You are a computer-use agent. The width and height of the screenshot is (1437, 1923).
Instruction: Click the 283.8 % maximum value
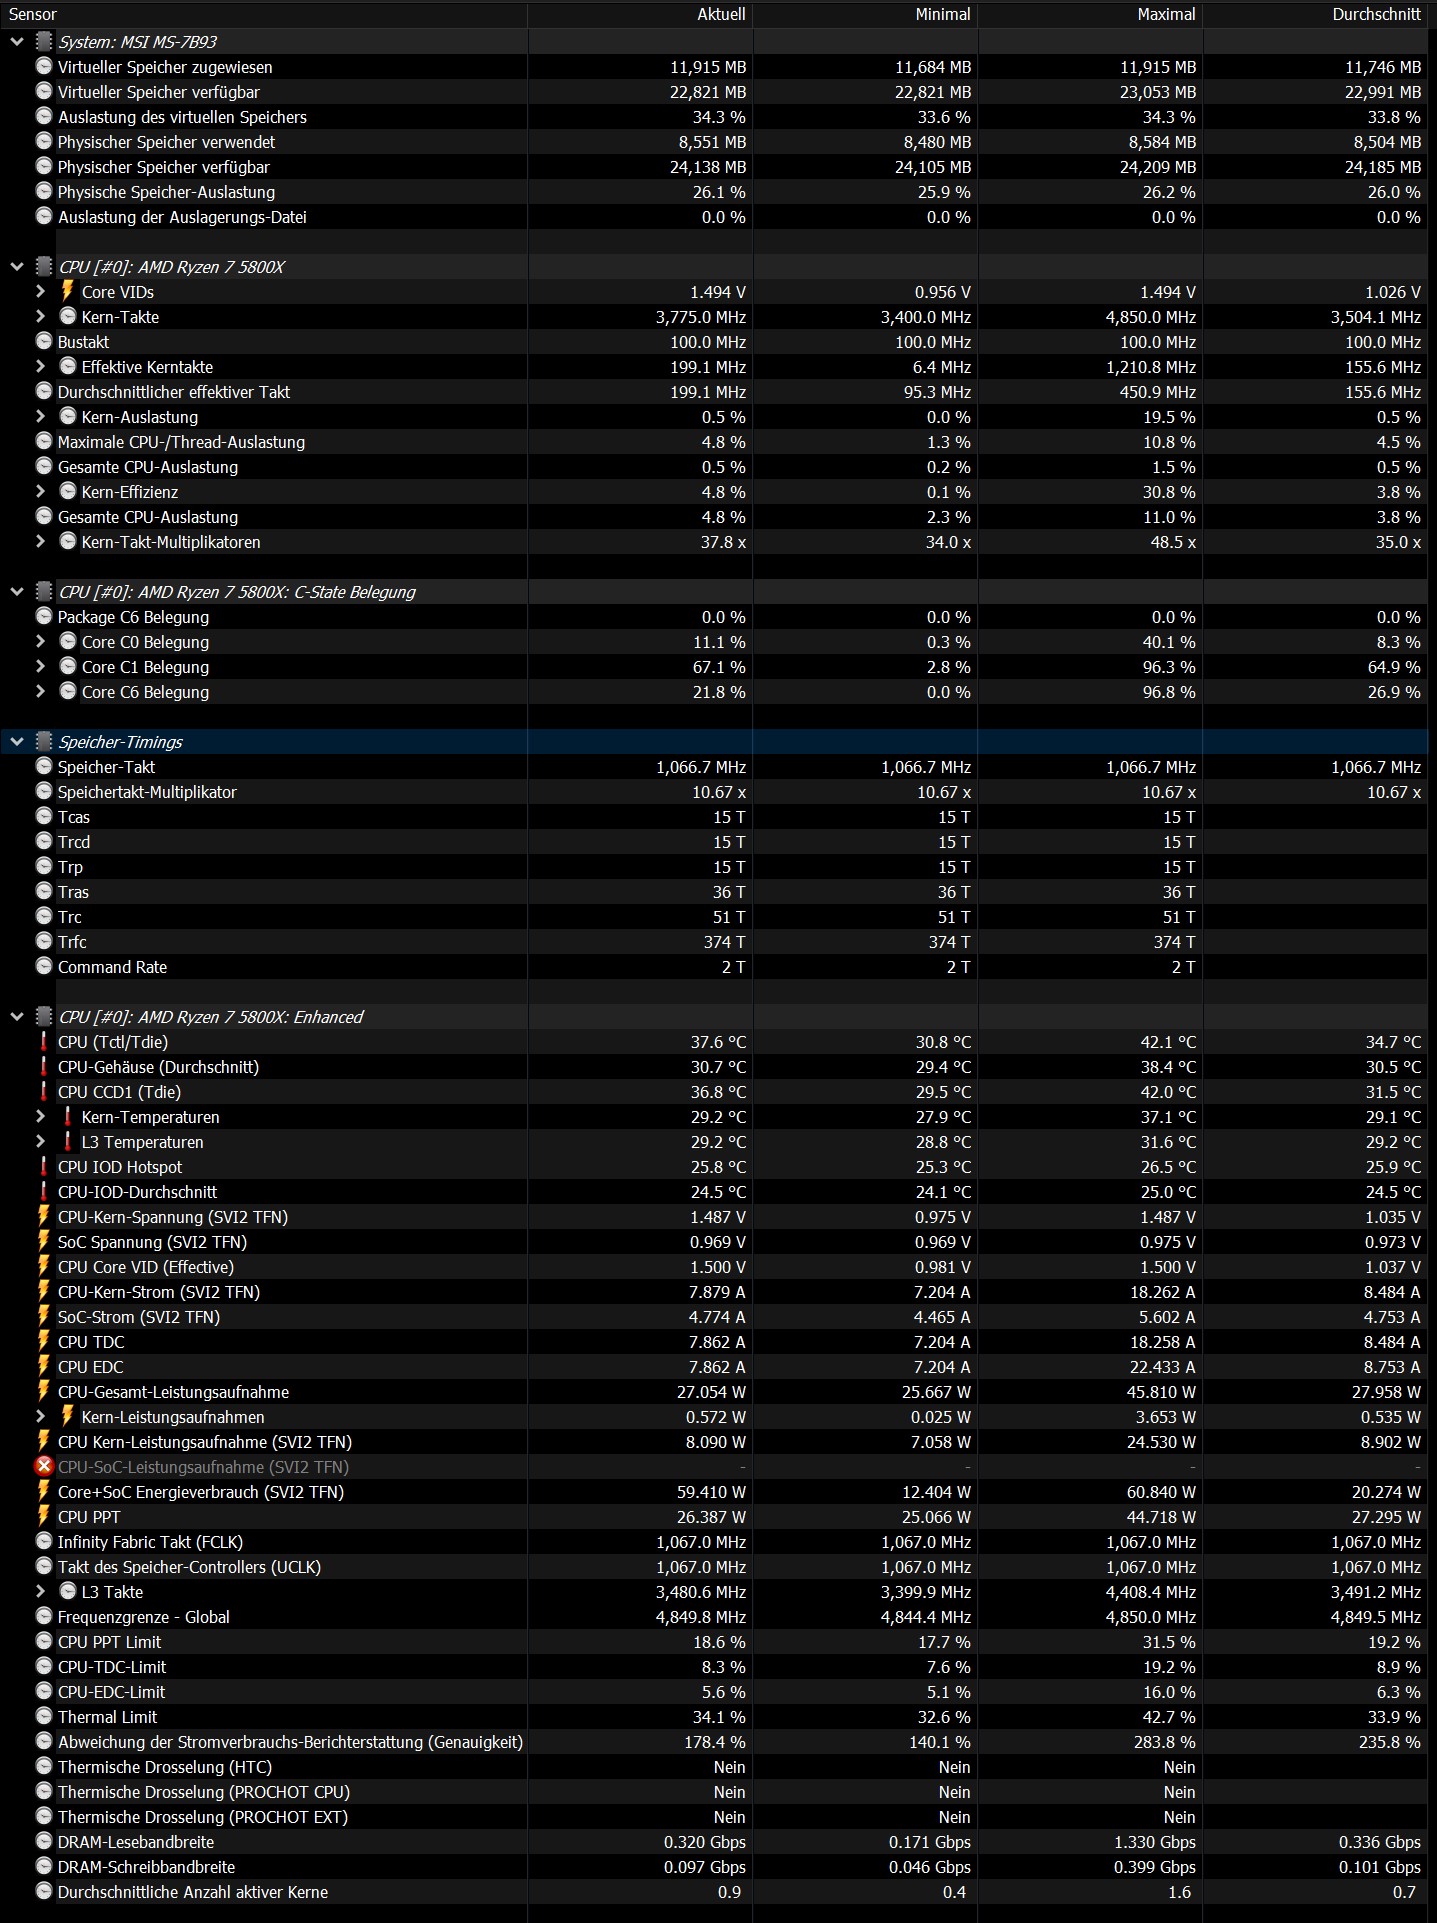pyautogui.click(x=1169, y=1742)
